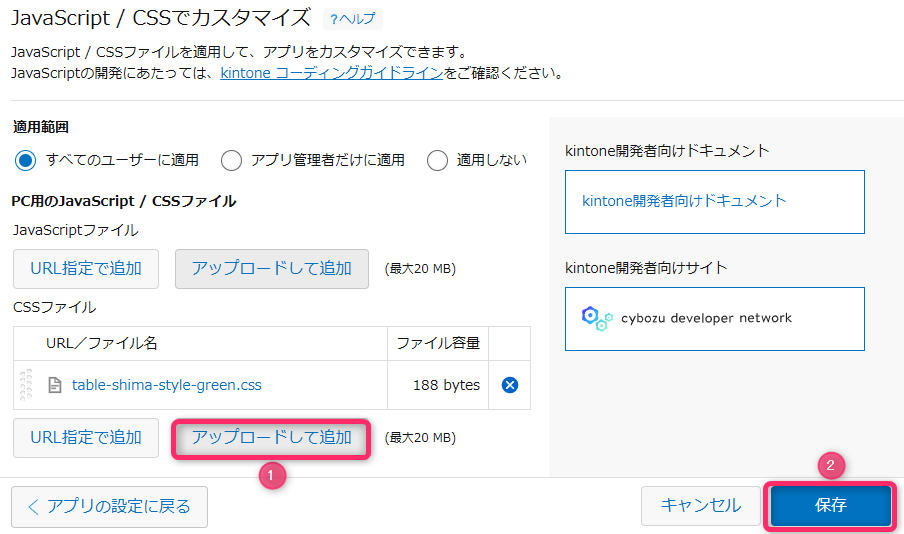The width and height of the screenshot is (904, 534).
Task: Delete table-shima-style-green.css with the blue X icon
Action: pyautogui.click(x=509, y=385)
